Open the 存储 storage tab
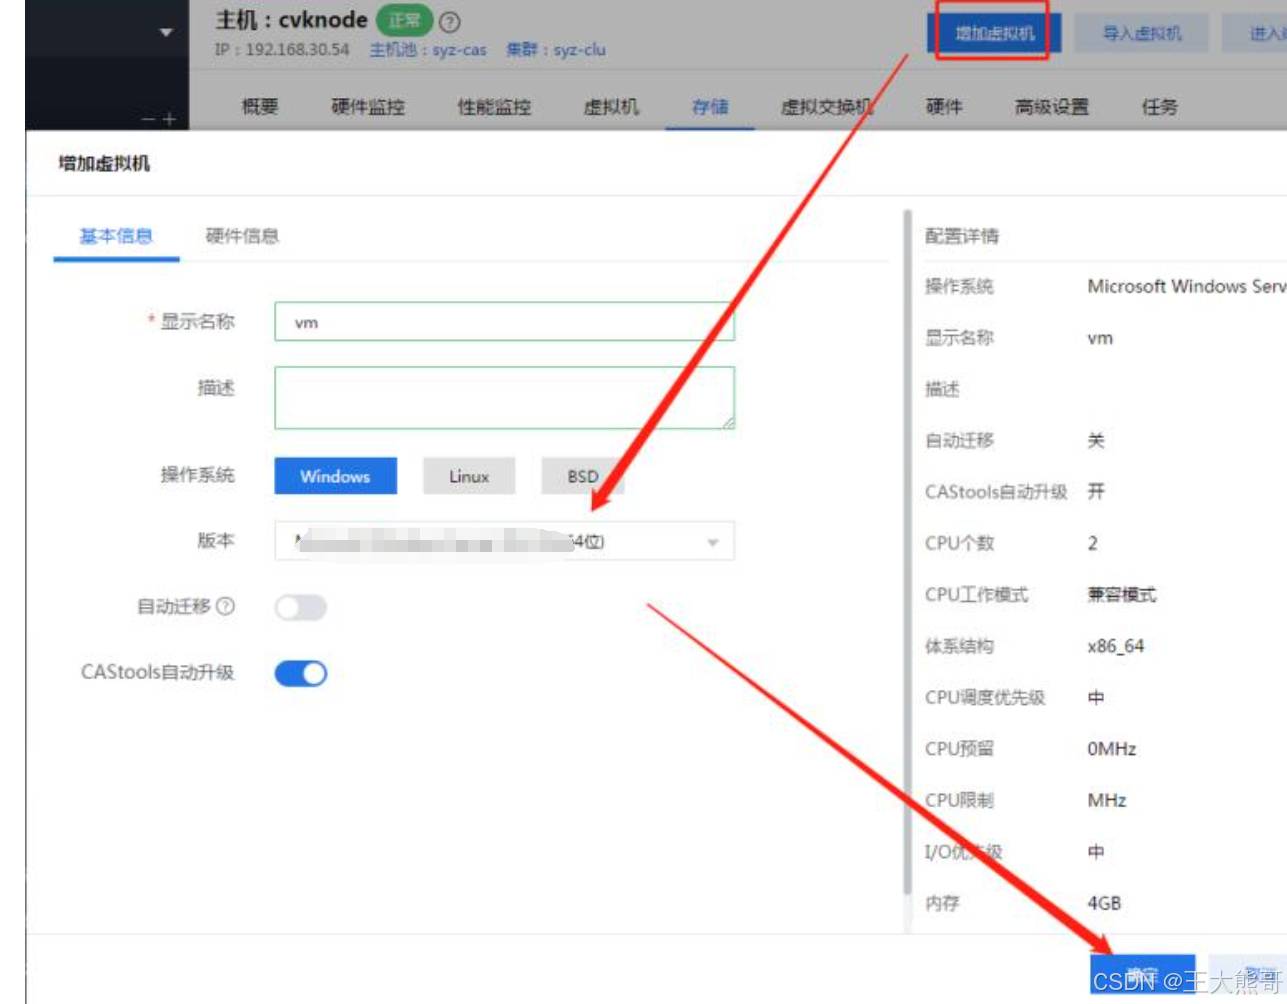 (710, 107)
